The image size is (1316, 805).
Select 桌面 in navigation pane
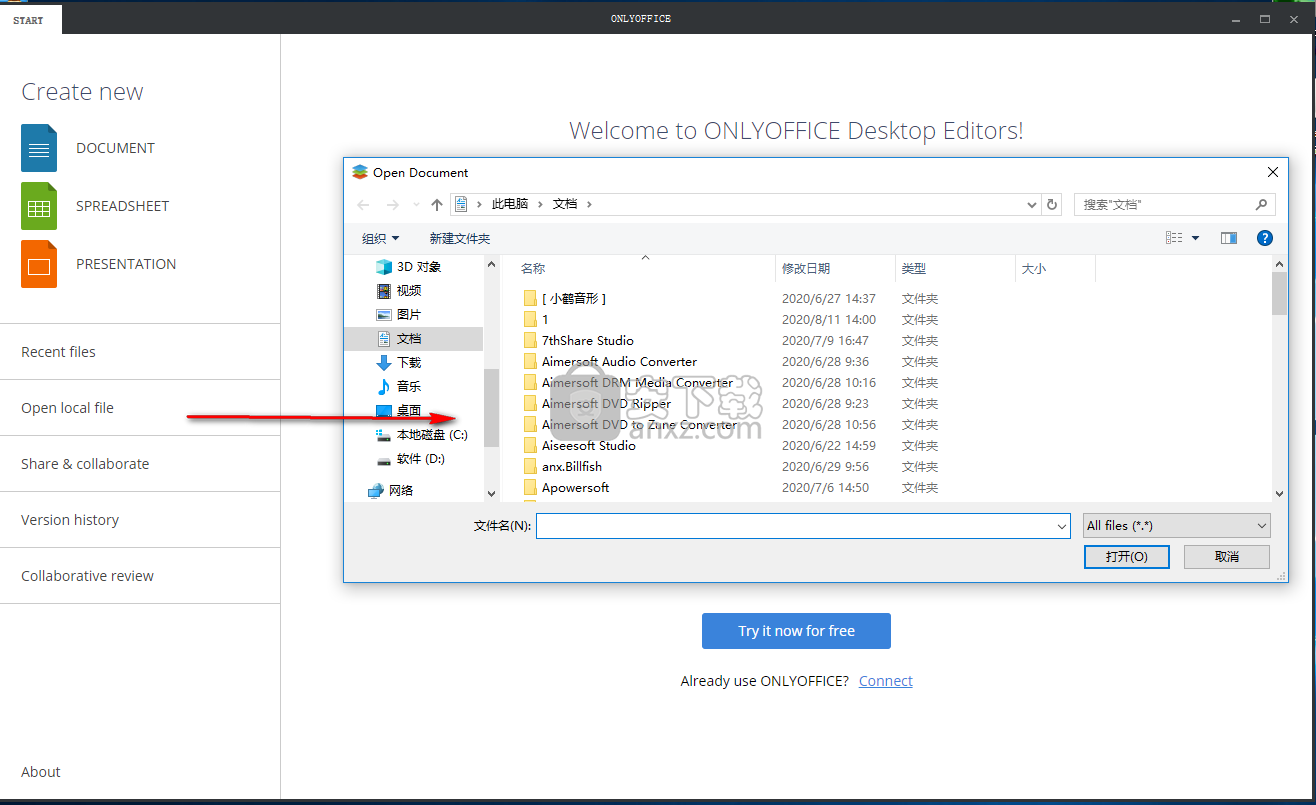400,411
